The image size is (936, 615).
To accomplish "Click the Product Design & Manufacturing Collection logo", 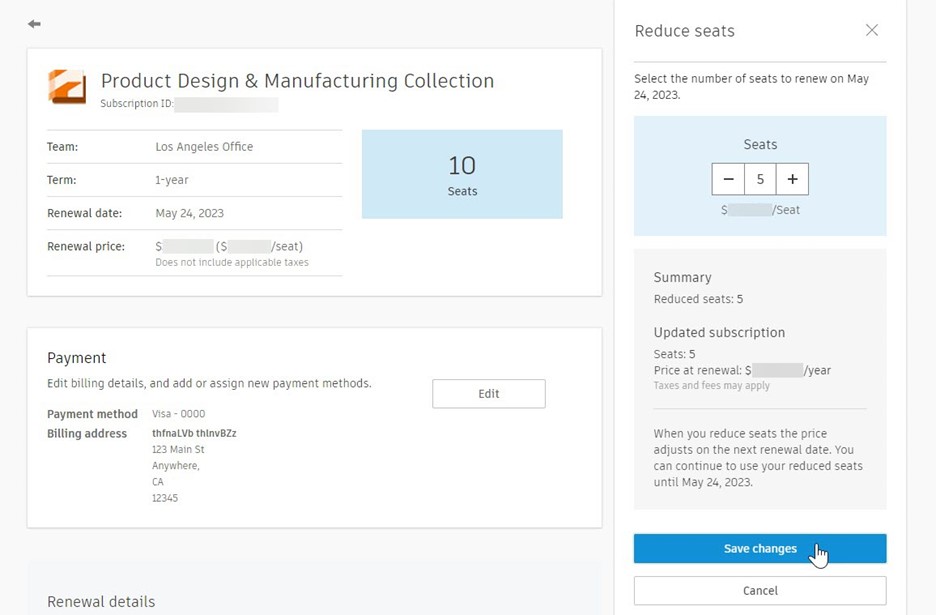I will 67,87.
